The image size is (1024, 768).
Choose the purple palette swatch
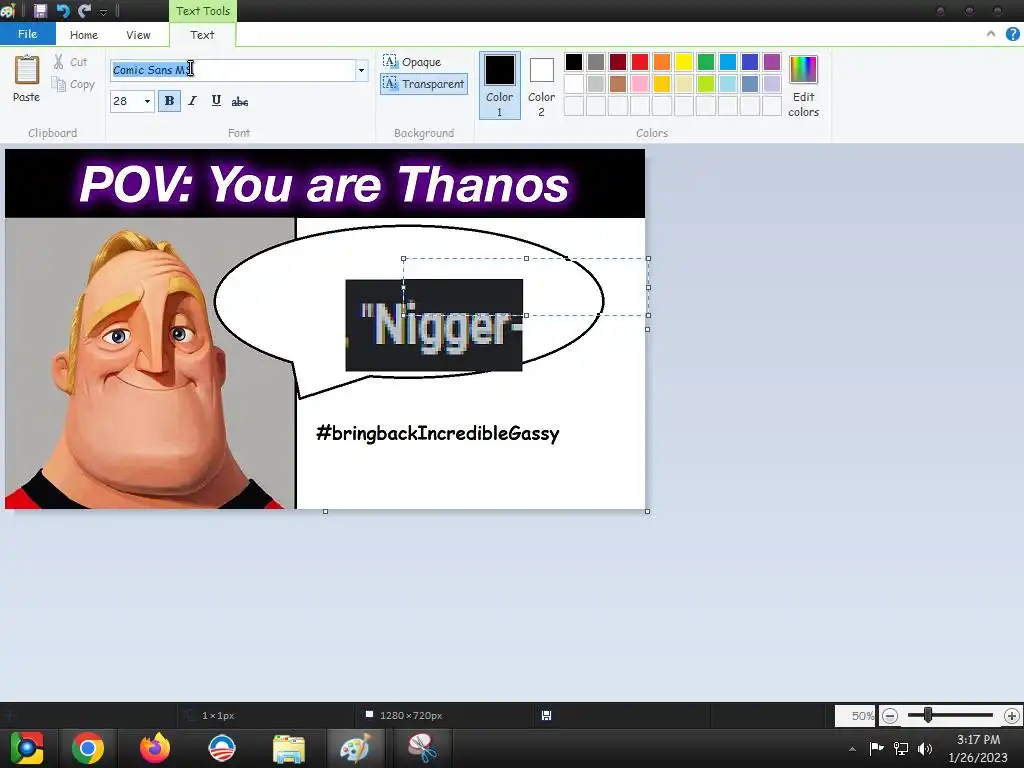(772, 62)
